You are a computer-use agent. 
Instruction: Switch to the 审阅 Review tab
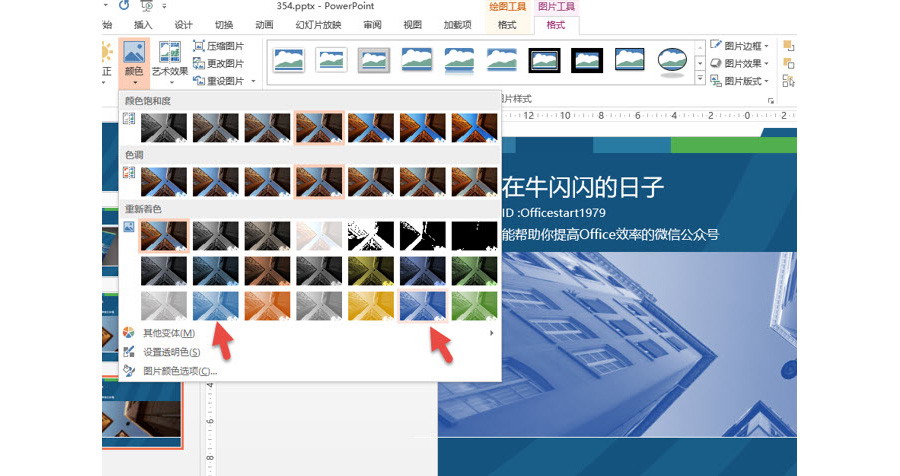(372, 25)
